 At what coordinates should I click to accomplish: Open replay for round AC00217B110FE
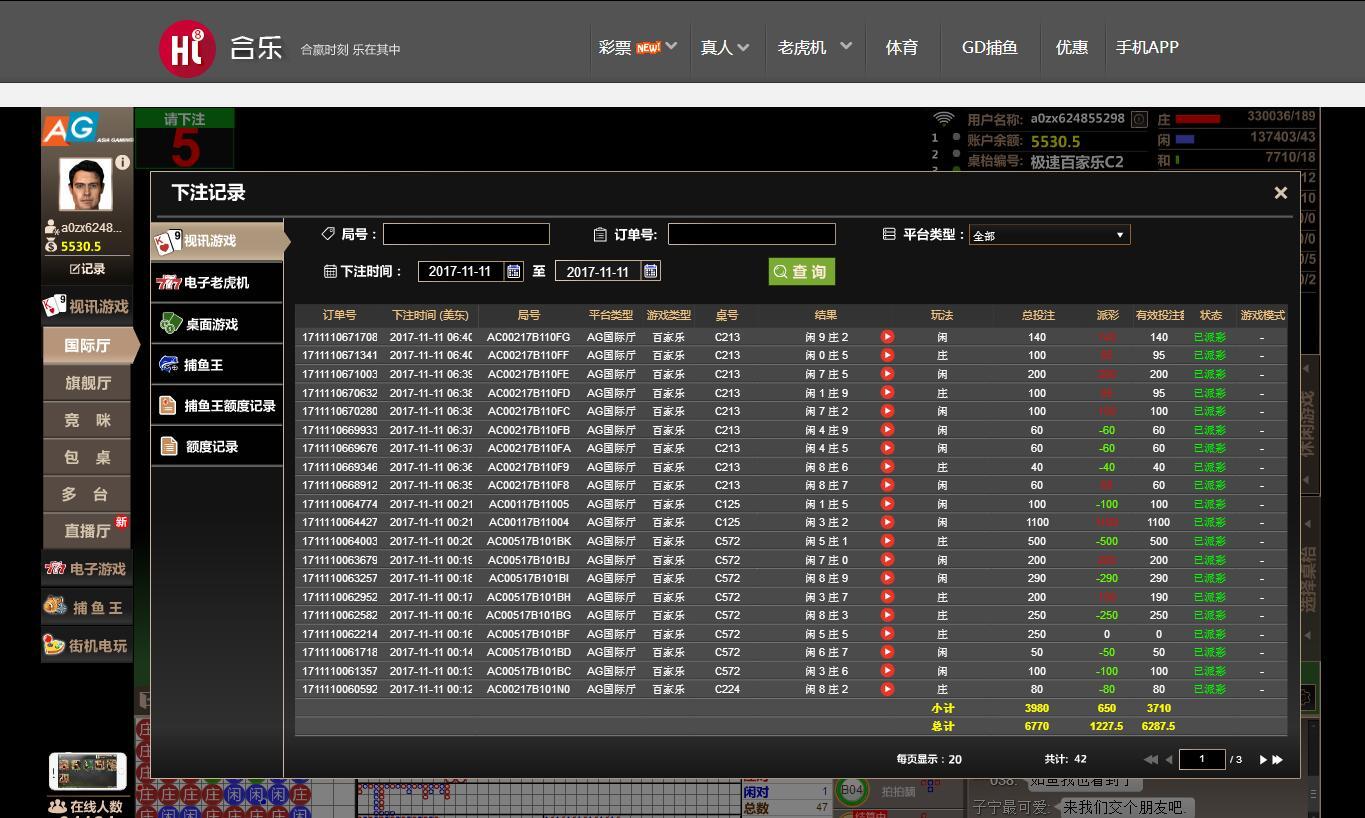887,374
